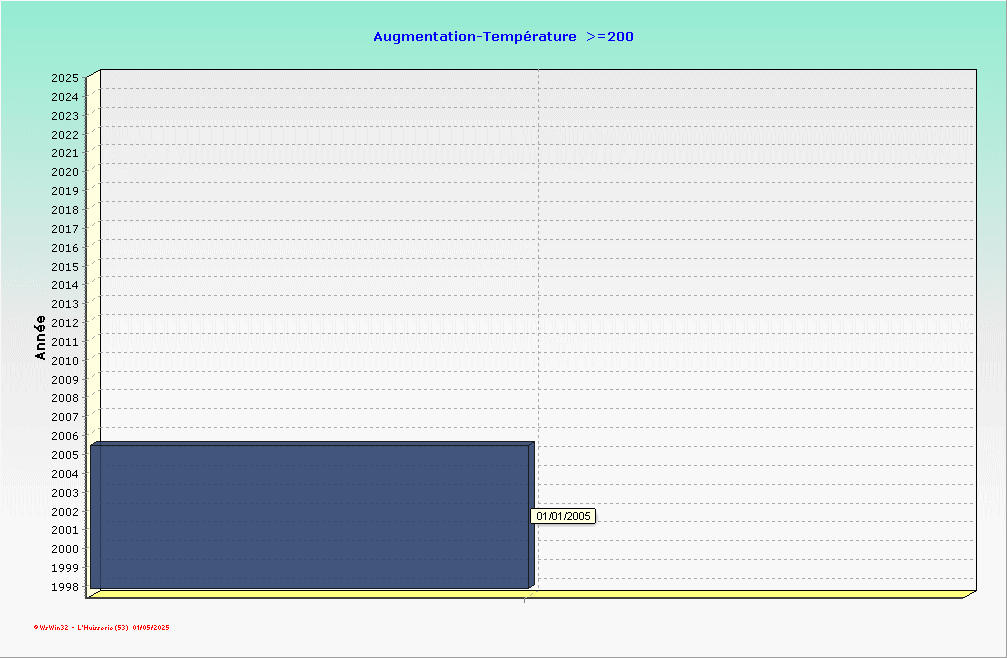Click the 2024 axis label
Viewport: 1007px width, 658px height.
pyautogui.click(x=65, y=97)
